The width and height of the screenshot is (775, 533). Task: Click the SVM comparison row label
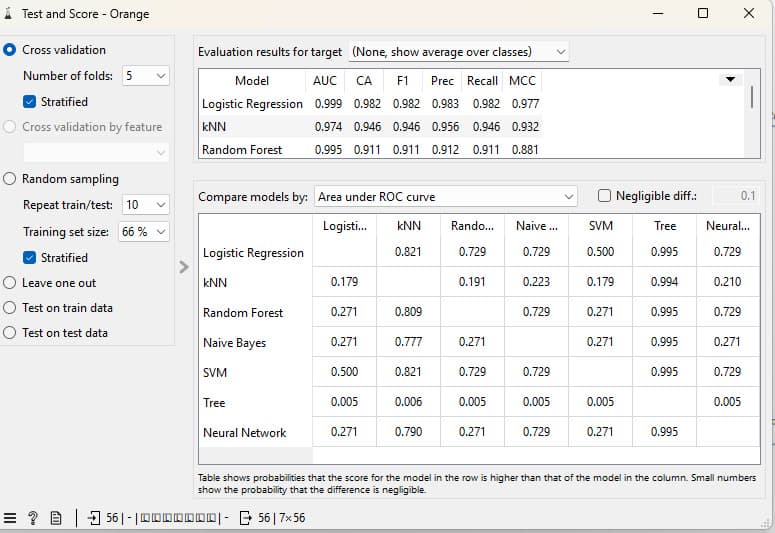click(x=215, y=373)
